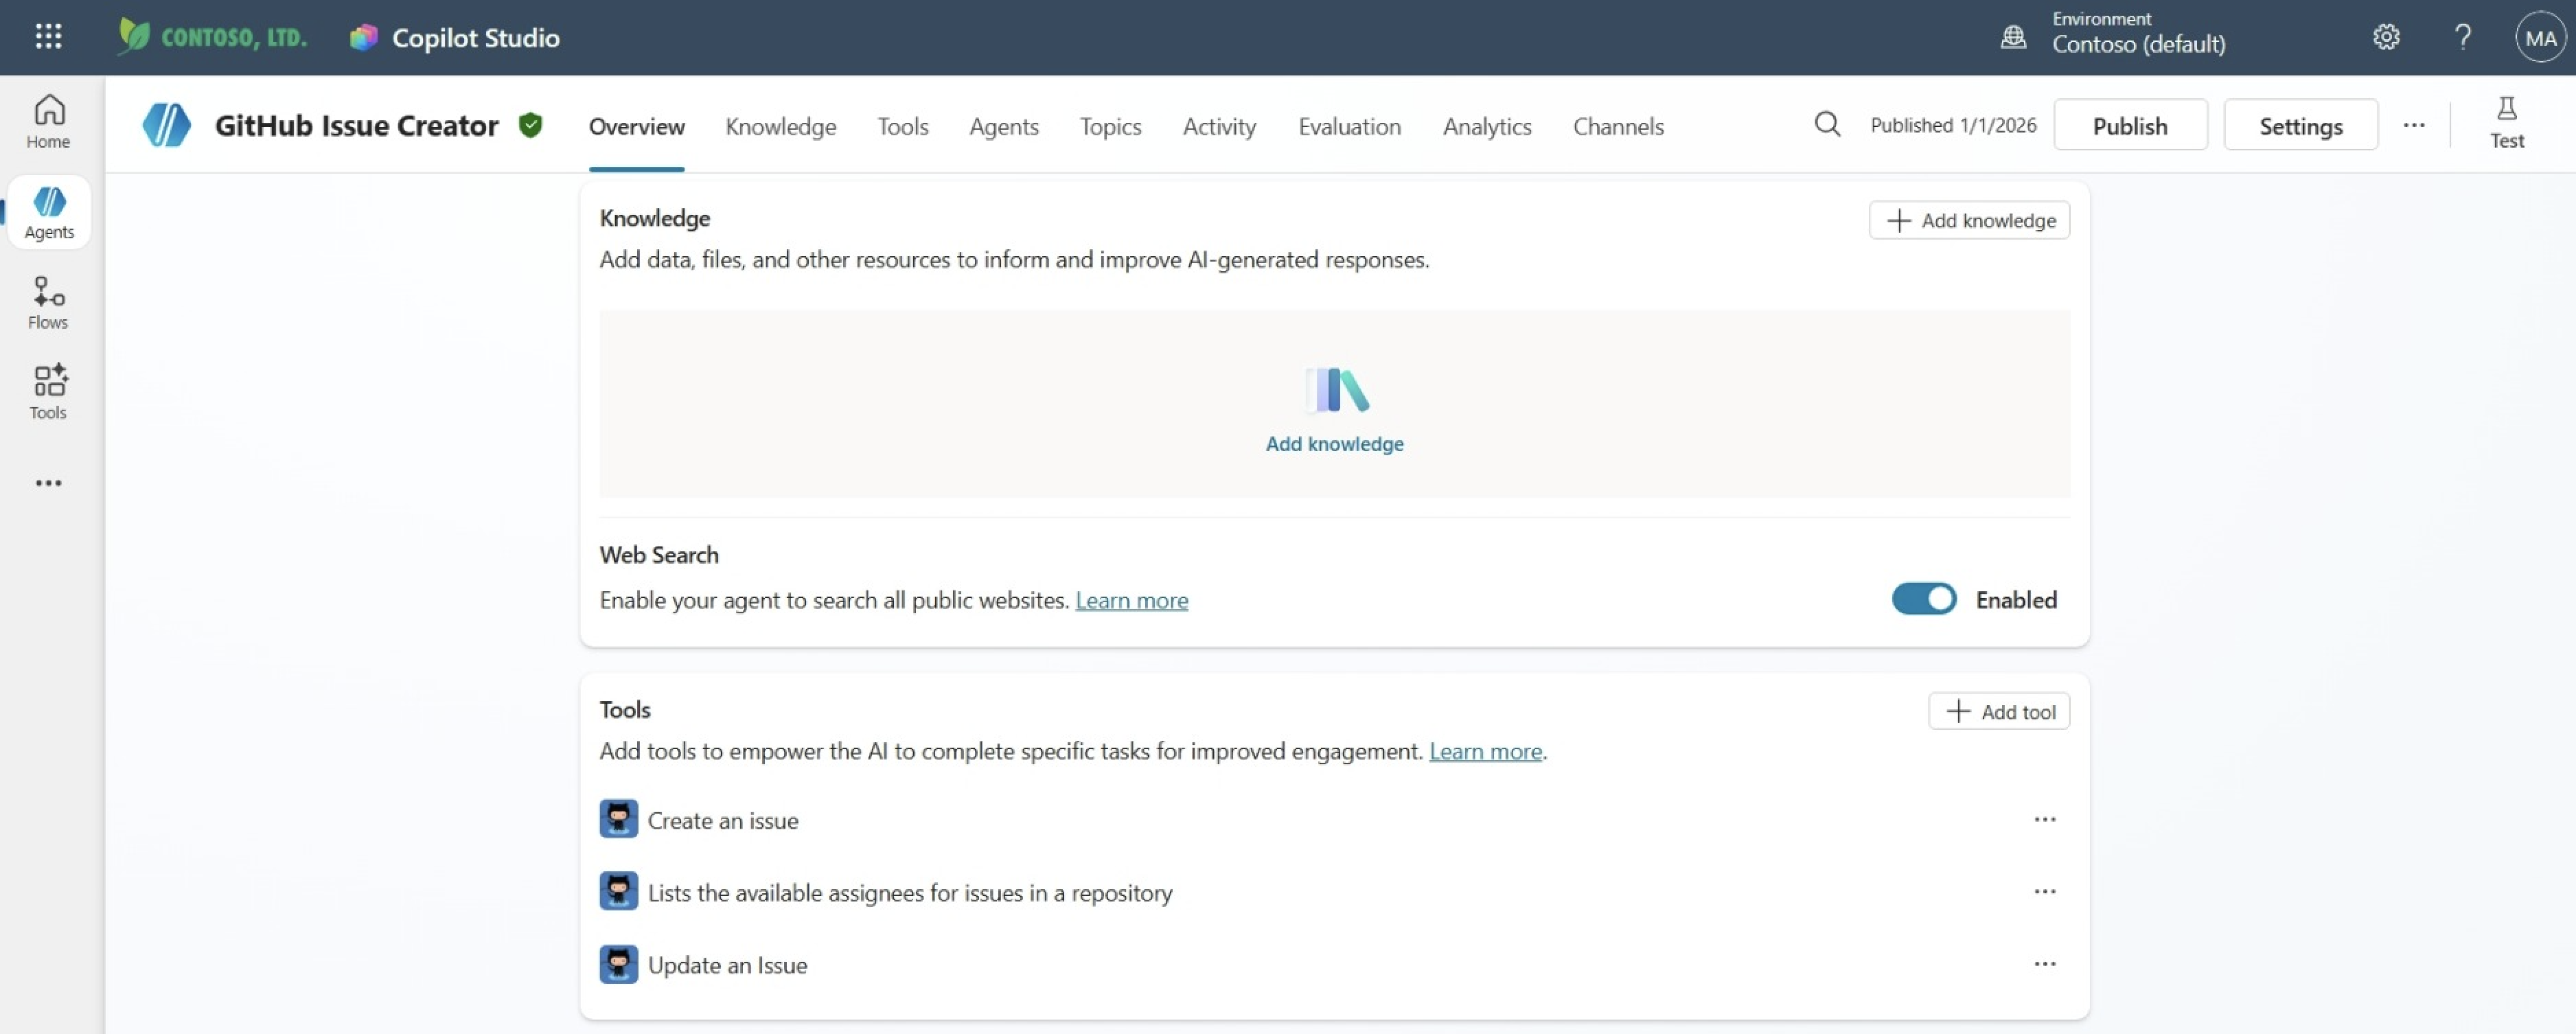Open the app launcher waffle icon

click(48, 37)
